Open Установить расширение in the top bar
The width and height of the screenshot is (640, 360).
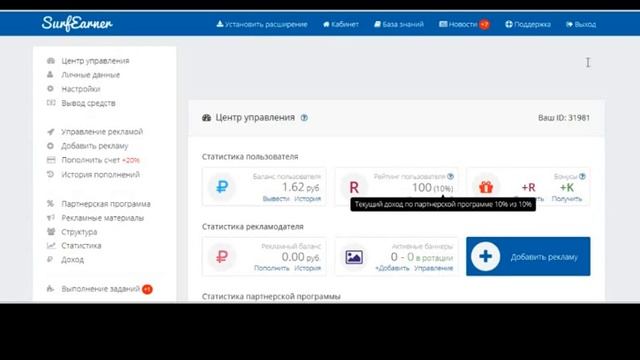[x=262, y=24]
